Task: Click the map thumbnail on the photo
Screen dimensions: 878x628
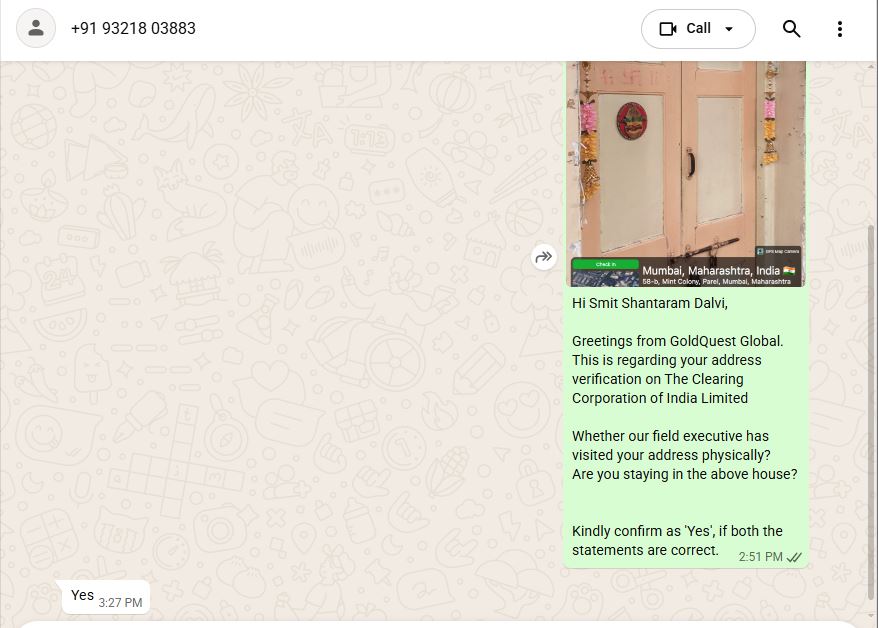Action: (x=604, y=278)
